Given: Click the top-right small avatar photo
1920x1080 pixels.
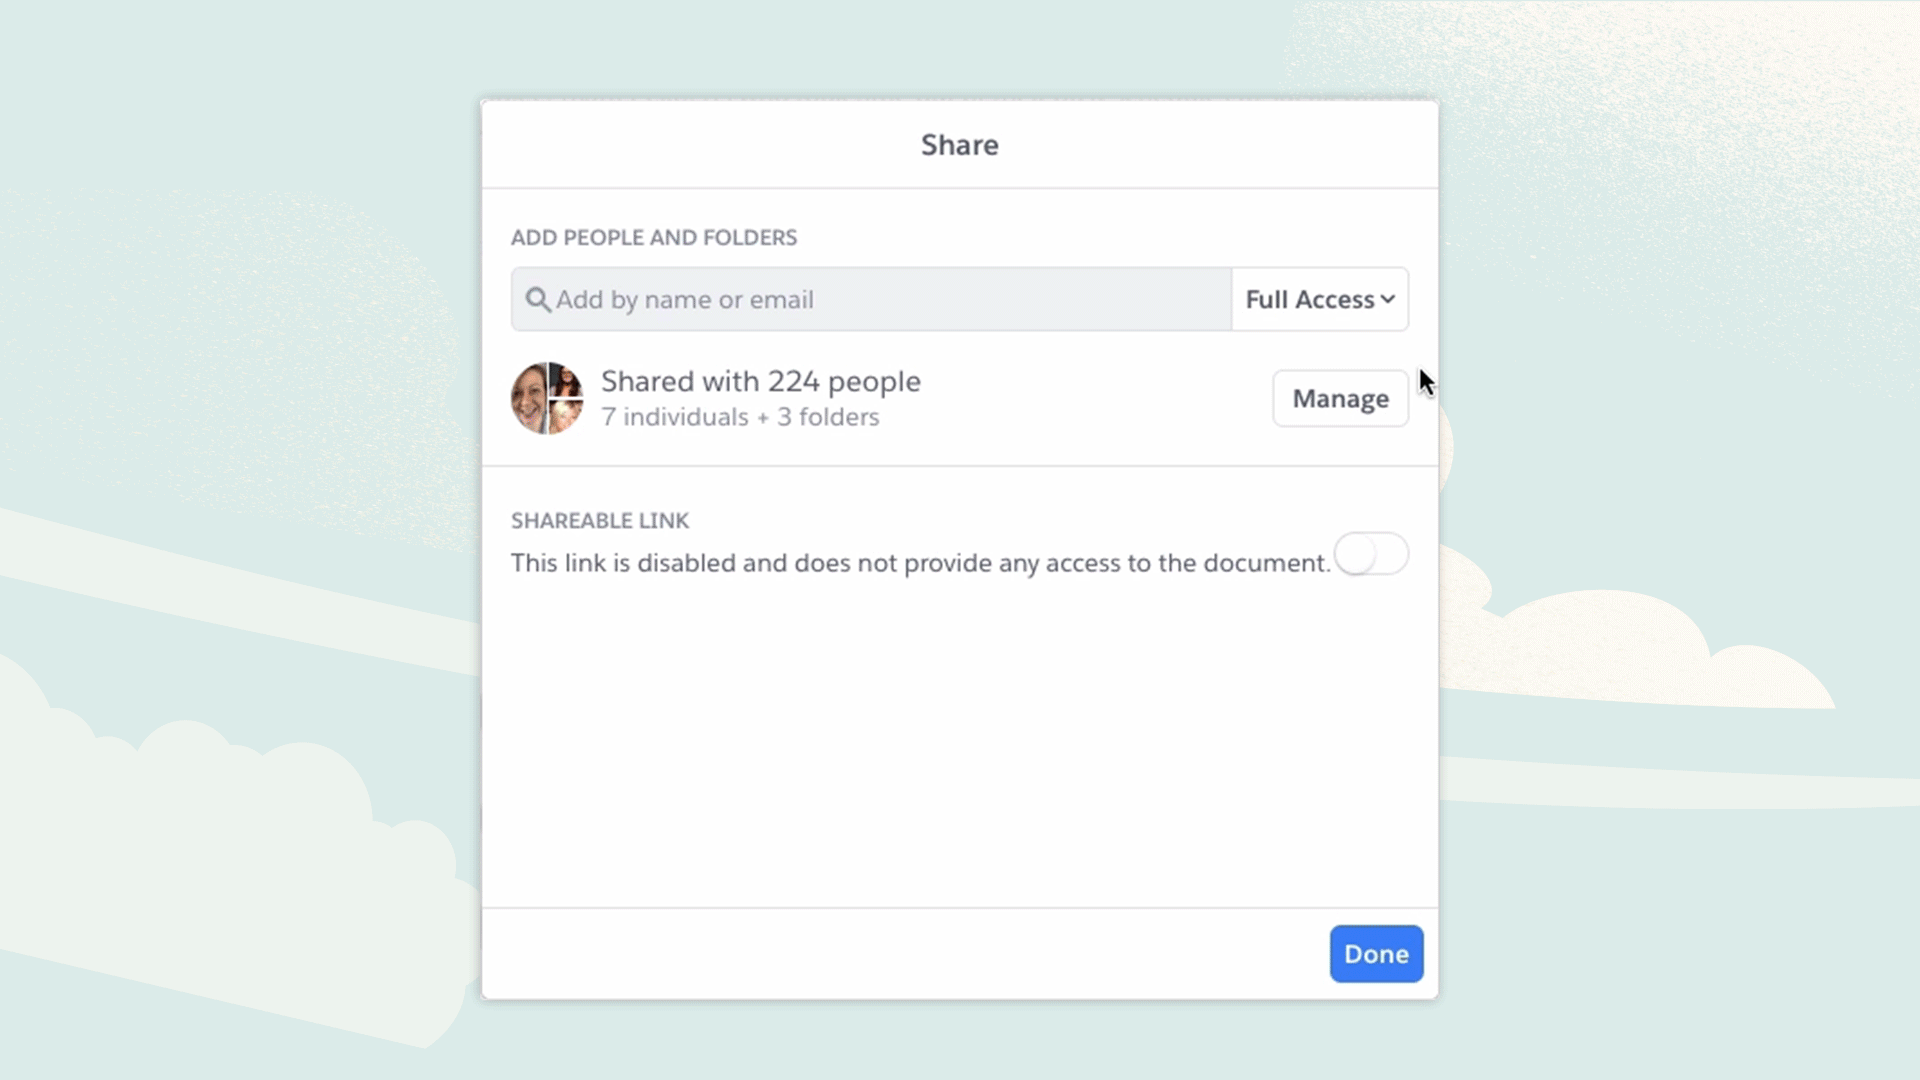Looking at the screenshot, I should (x=566, y=381).
